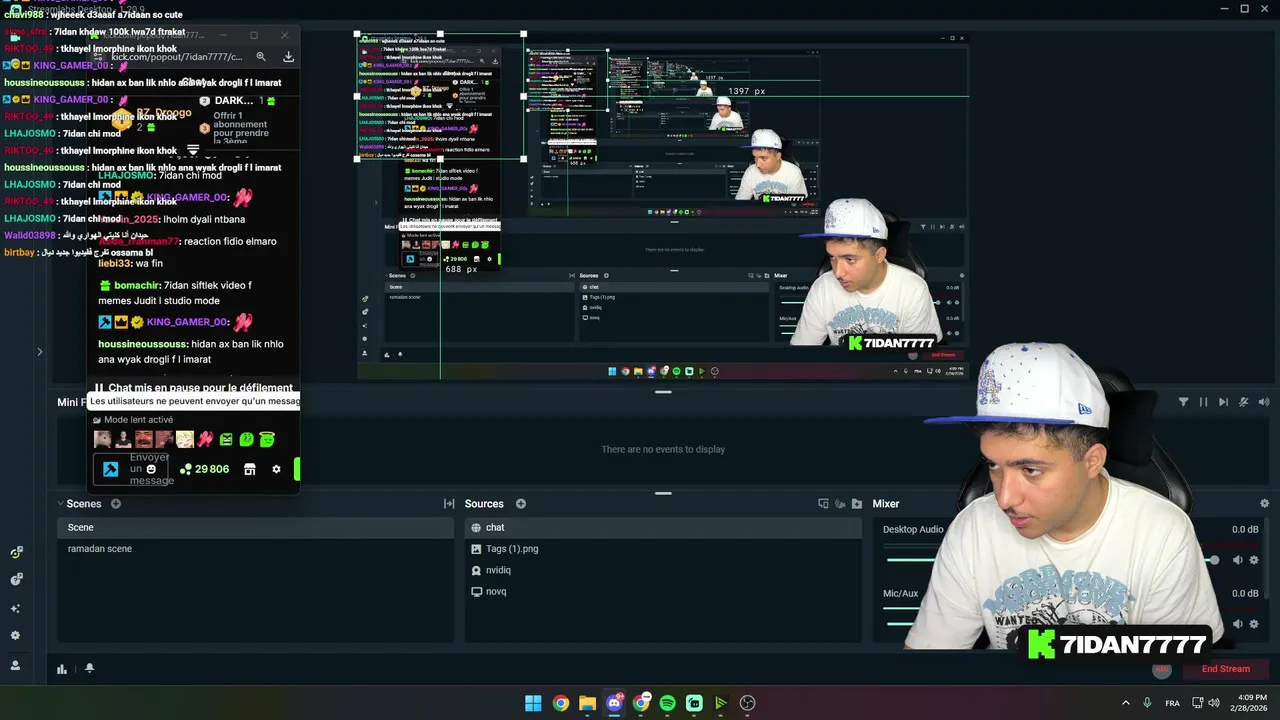1280x720 pixels.
Task: Zoom the kick.com popout window page
Action: [261, 57]
